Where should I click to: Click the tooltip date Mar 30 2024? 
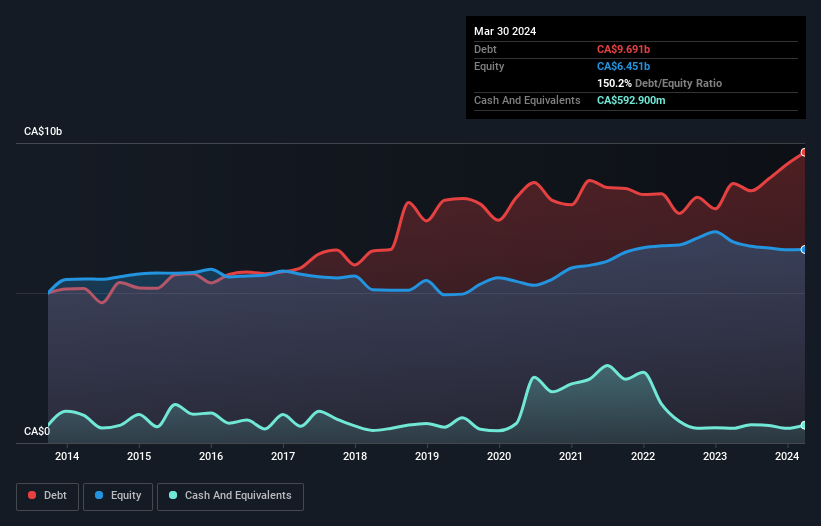(505, 31)
